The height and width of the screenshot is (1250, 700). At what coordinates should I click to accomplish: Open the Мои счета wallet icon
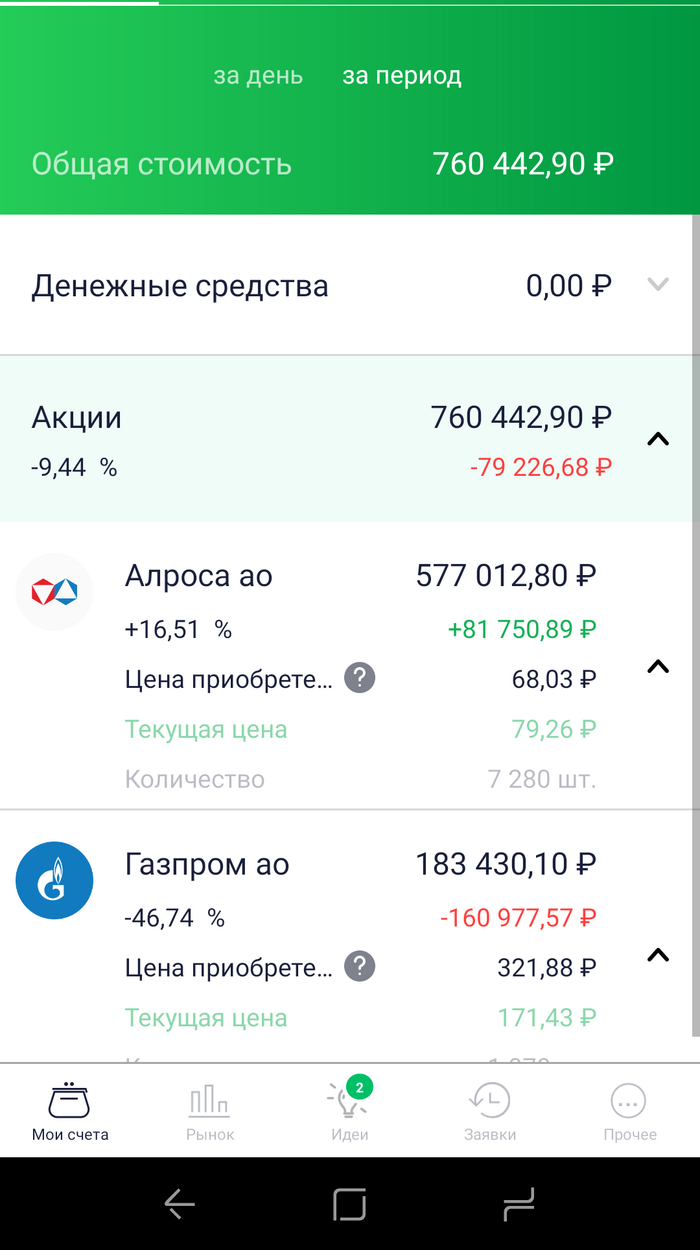(x=69, y=1100)
